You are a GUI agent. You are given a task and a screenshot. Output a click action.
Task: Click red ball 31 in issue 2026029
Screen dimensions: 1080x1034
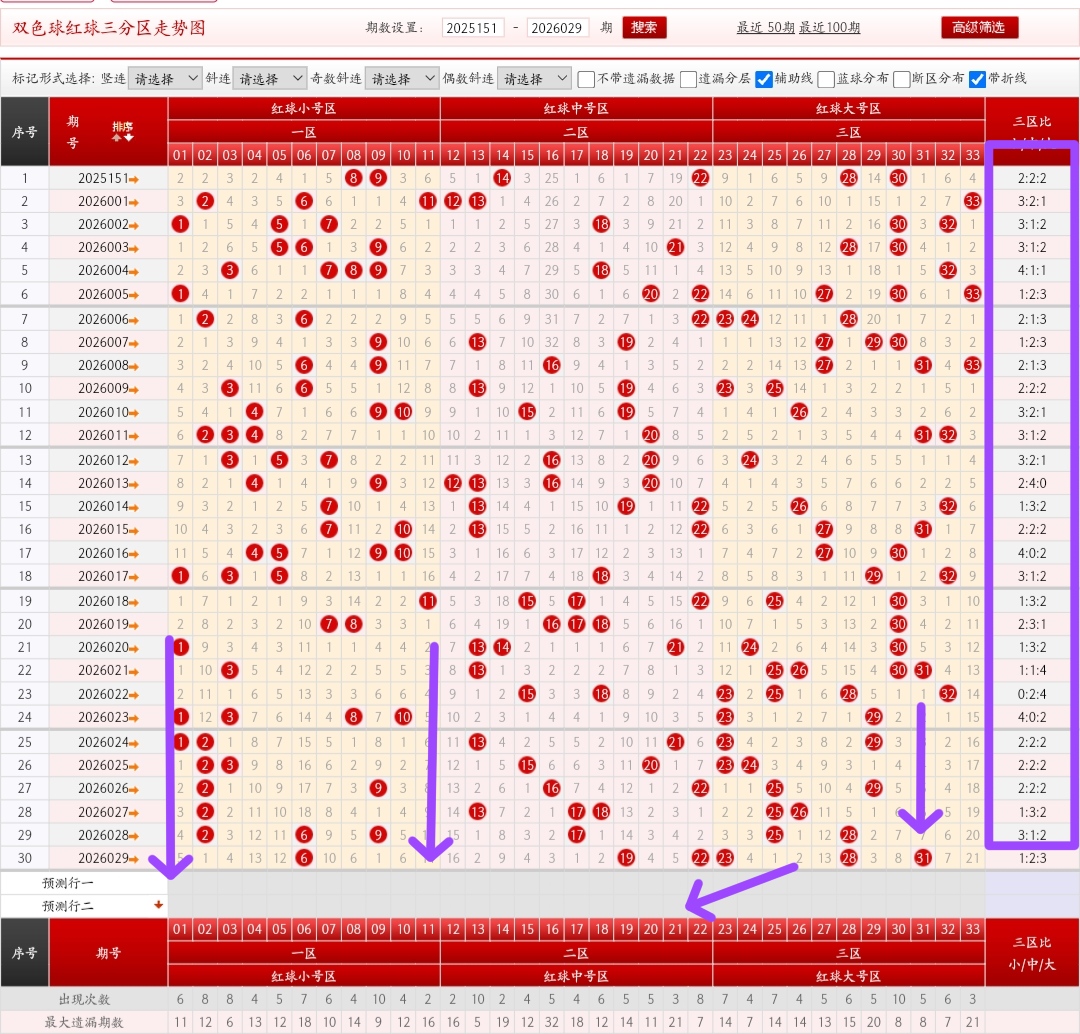(x=923, y=858)
